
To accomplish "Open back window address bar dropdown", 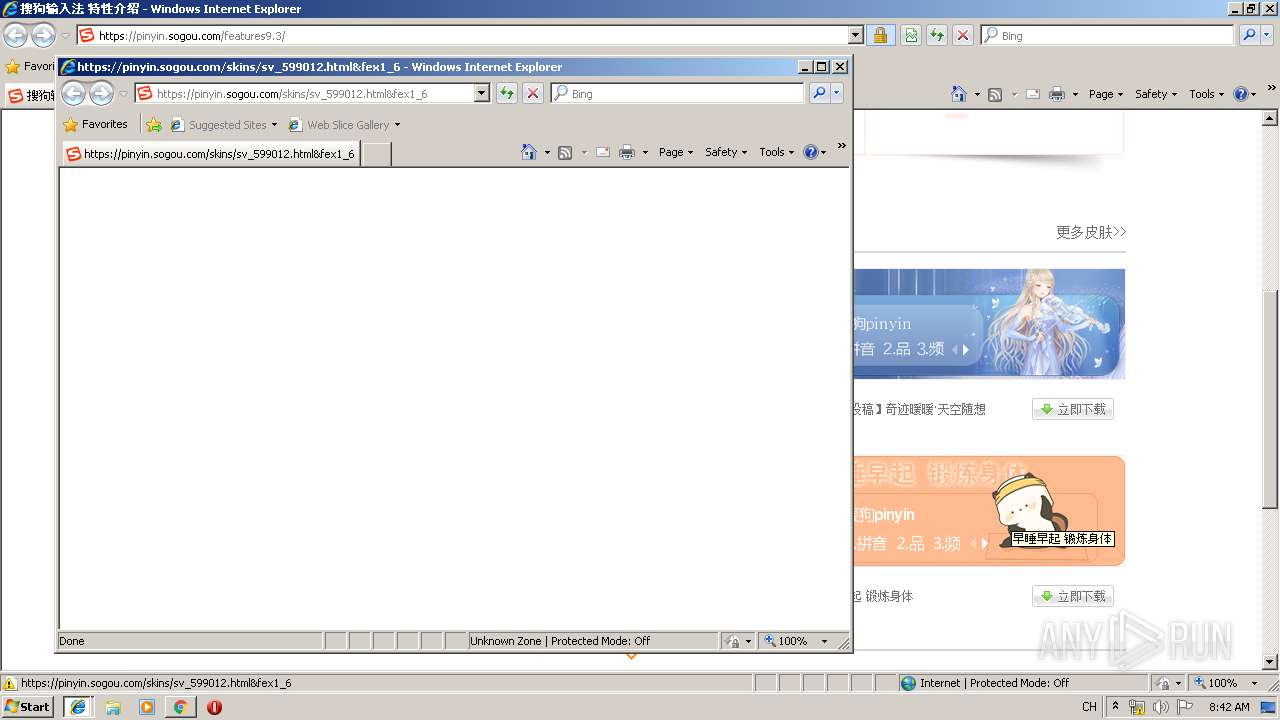I will (856, 35).
